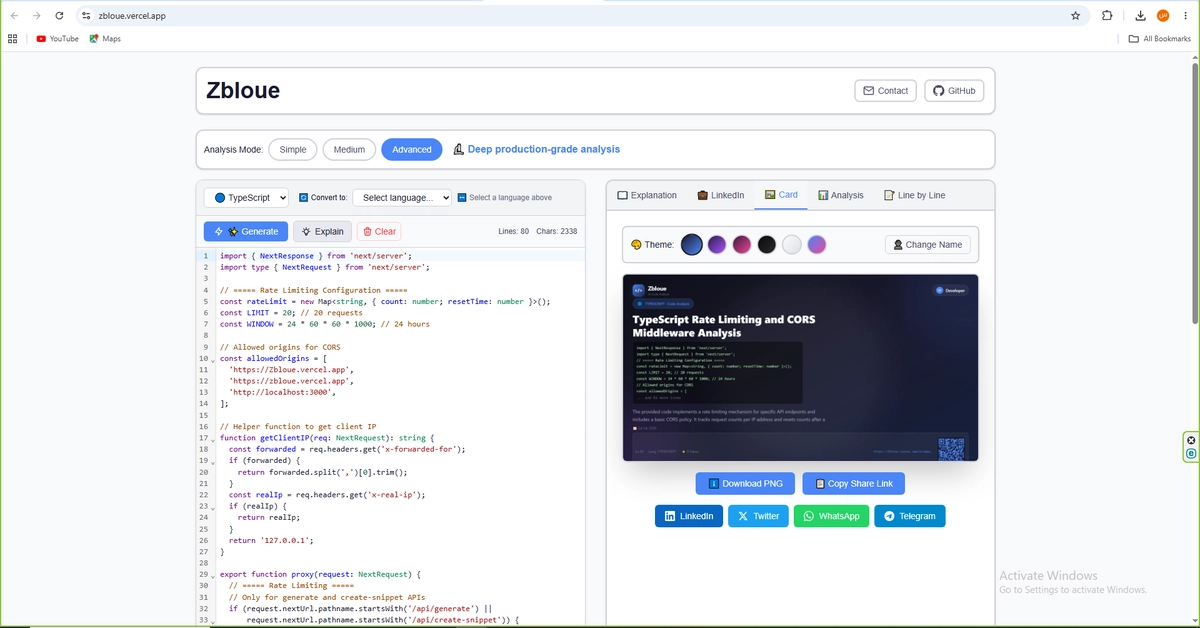Screen dimensions: 1200x628
Task: Click the Change Name button
Action: tap(927, 244)
